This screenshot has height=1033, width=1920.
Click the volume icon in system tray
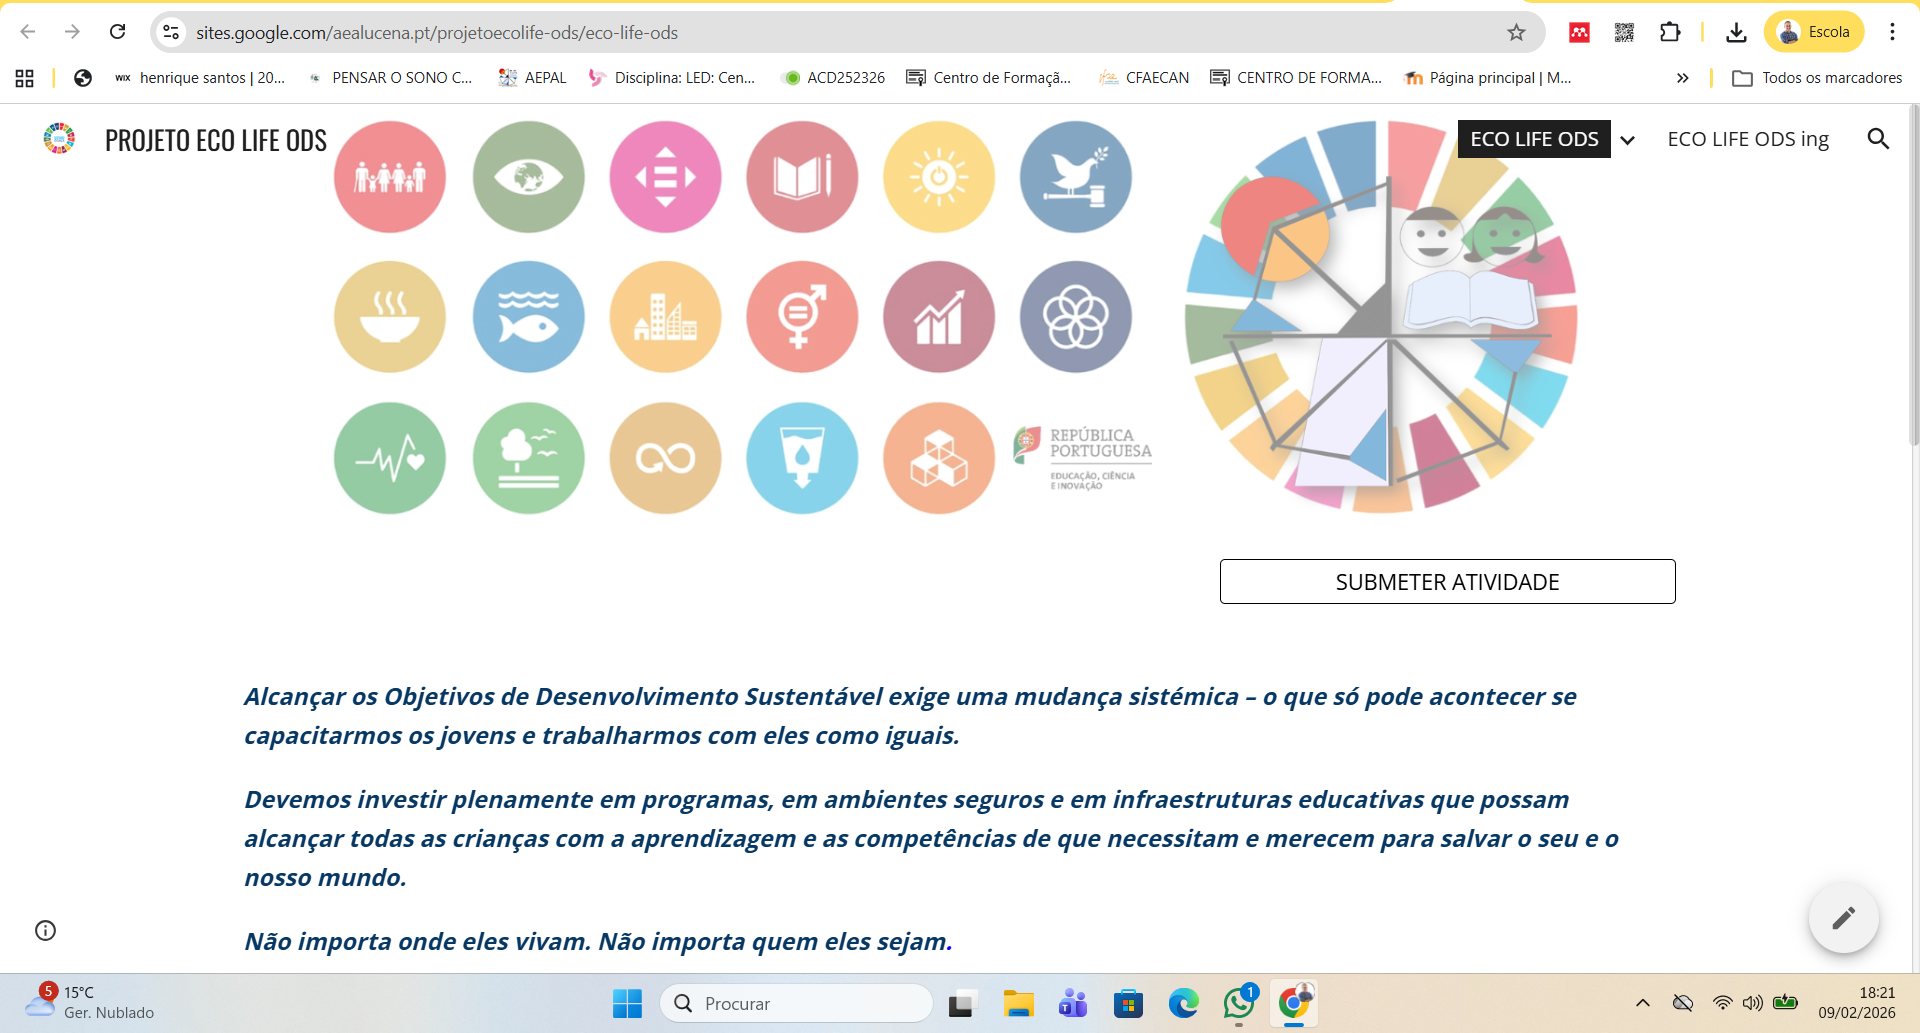coord(1752,1003)
